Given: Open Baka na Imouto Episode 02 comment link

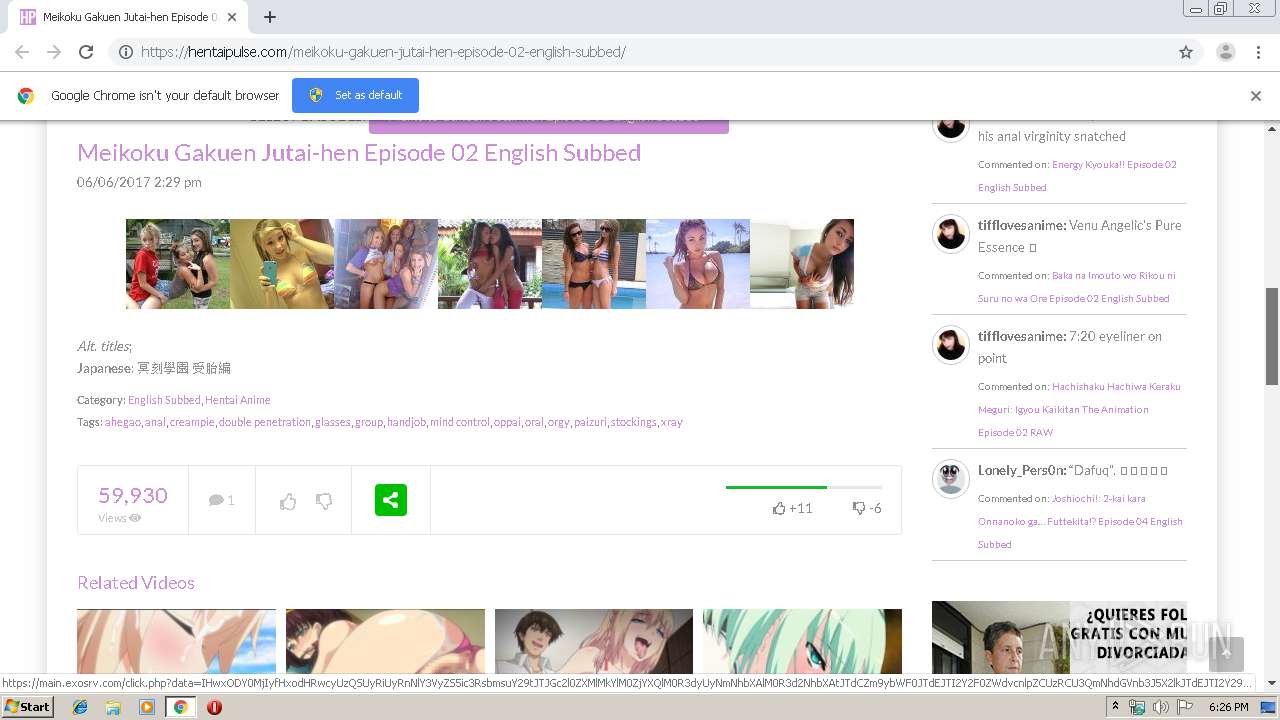Looking at the screenshot, I should click(x=1077, y=287).
